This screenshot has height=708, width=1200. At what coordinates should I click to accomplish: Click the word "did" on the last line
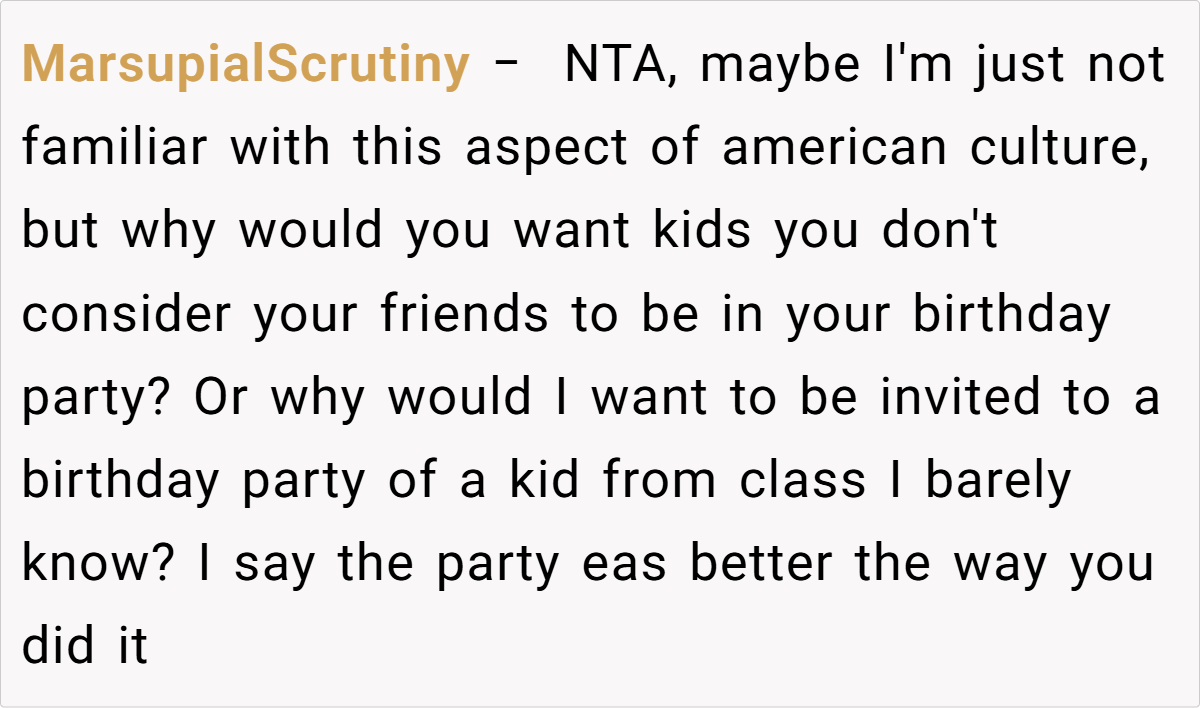pos(58,646)
